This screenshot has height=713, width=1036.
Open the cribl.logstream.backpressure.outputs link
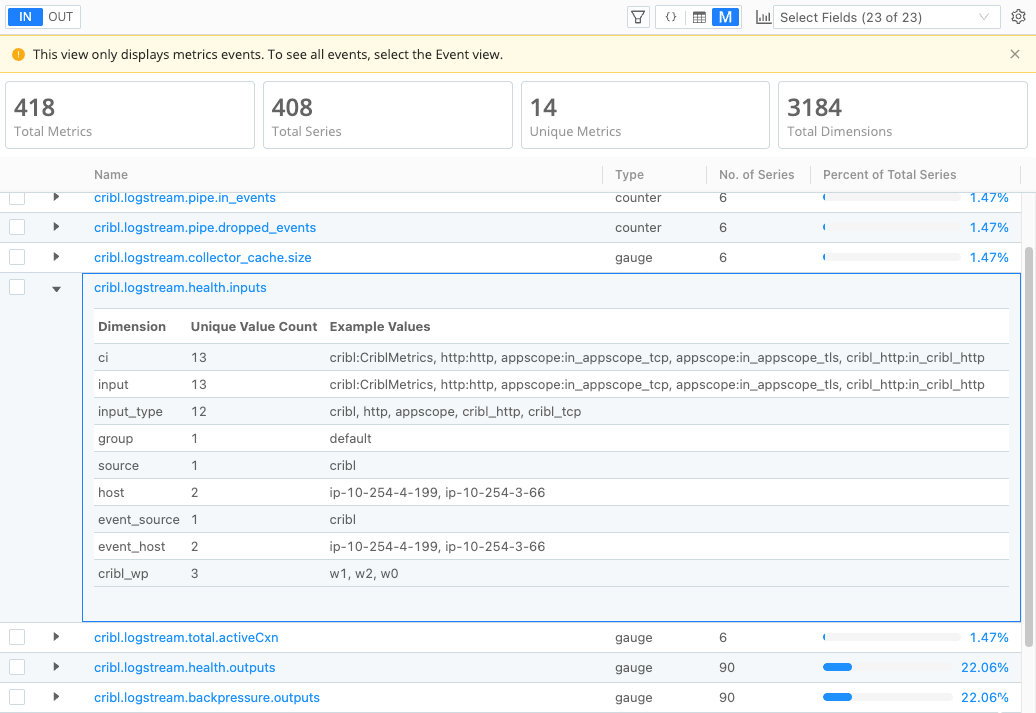coord(207,698)
